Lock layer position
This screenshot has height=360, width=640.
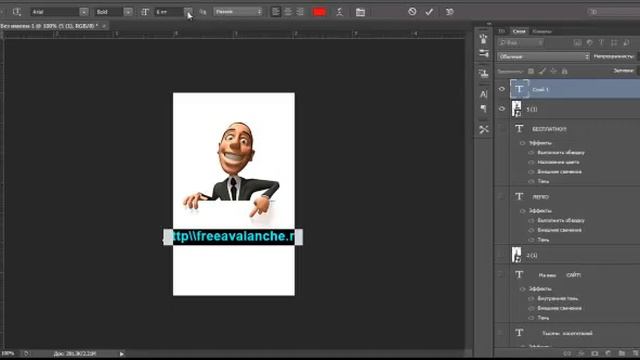[x=553, y=71]
